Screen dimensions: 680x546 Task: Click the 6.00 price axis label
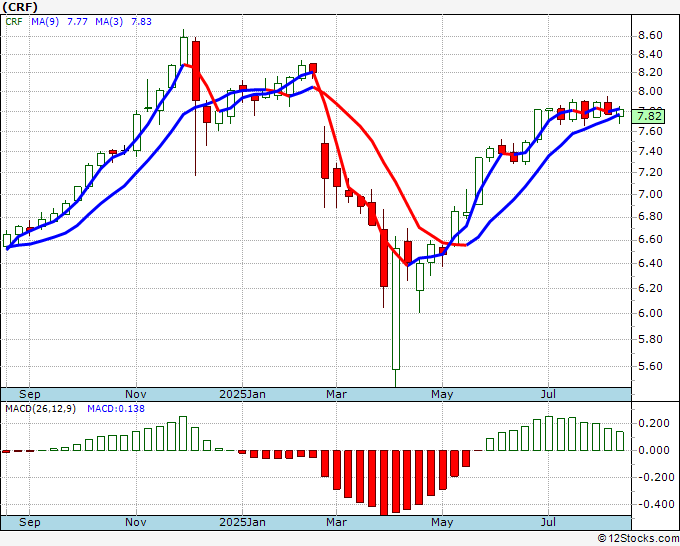650,314
